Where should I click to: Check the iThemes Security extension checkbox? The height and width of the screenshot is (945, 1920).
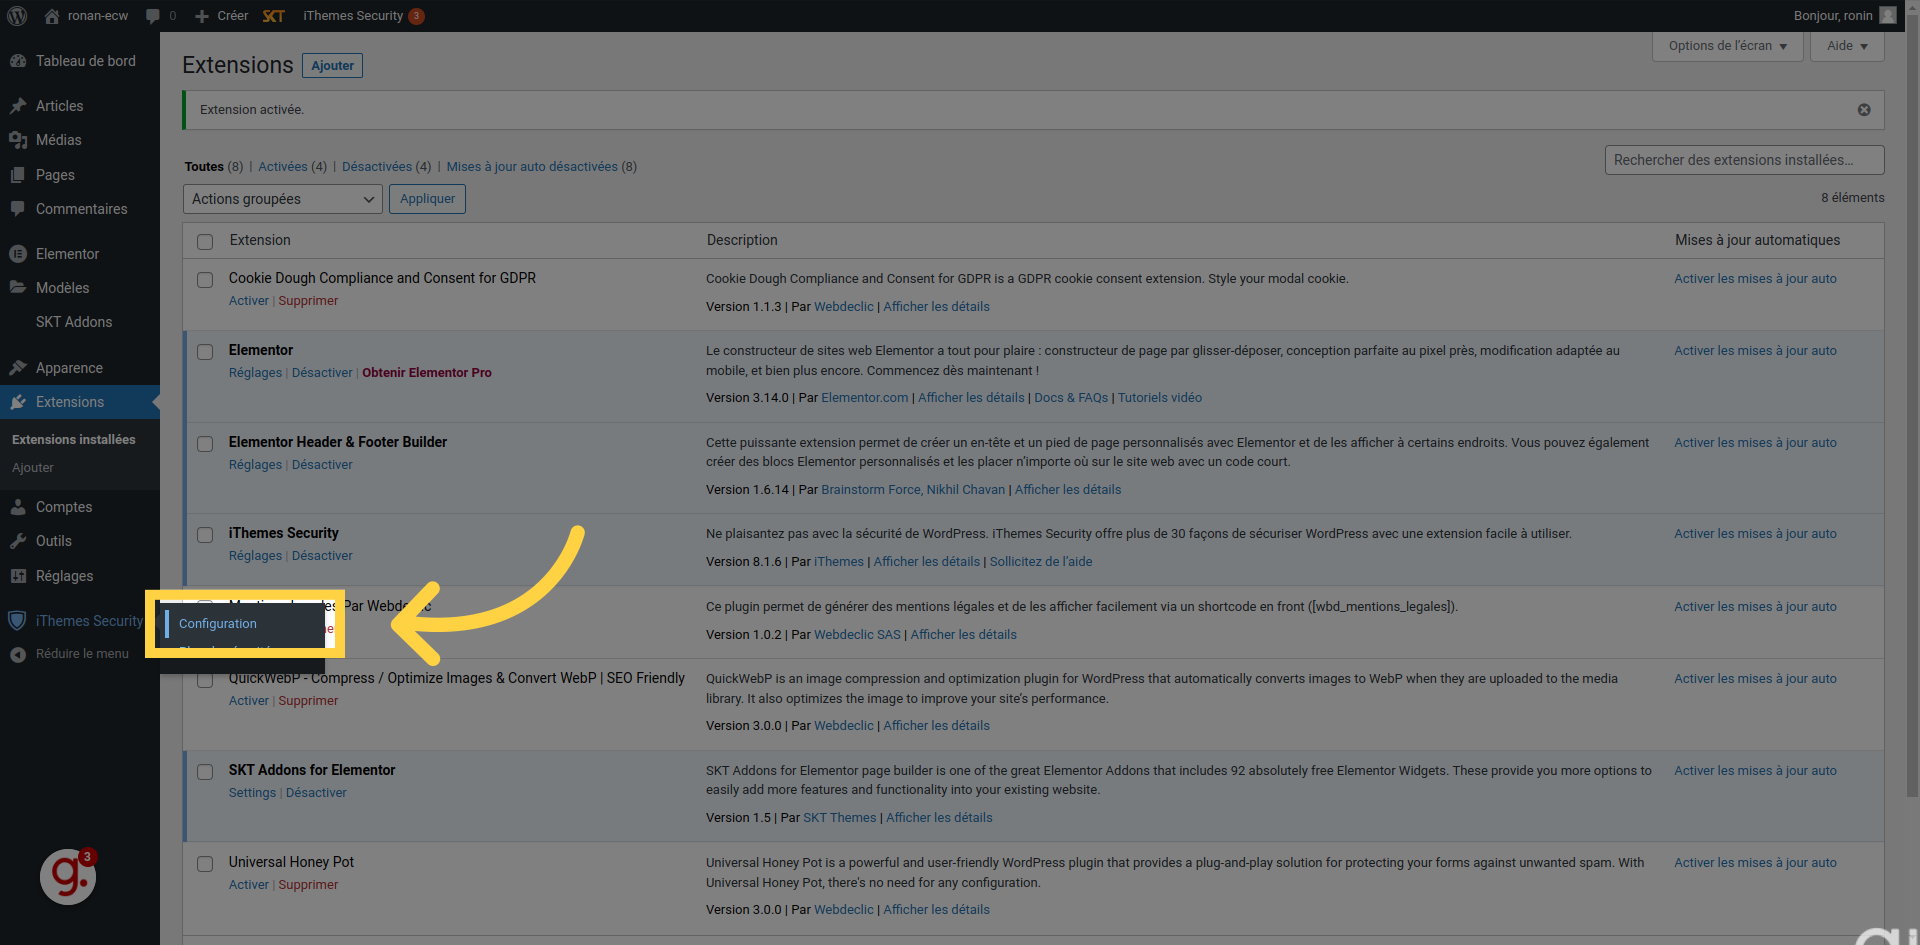pyautogui.click(x=205, y=535)
